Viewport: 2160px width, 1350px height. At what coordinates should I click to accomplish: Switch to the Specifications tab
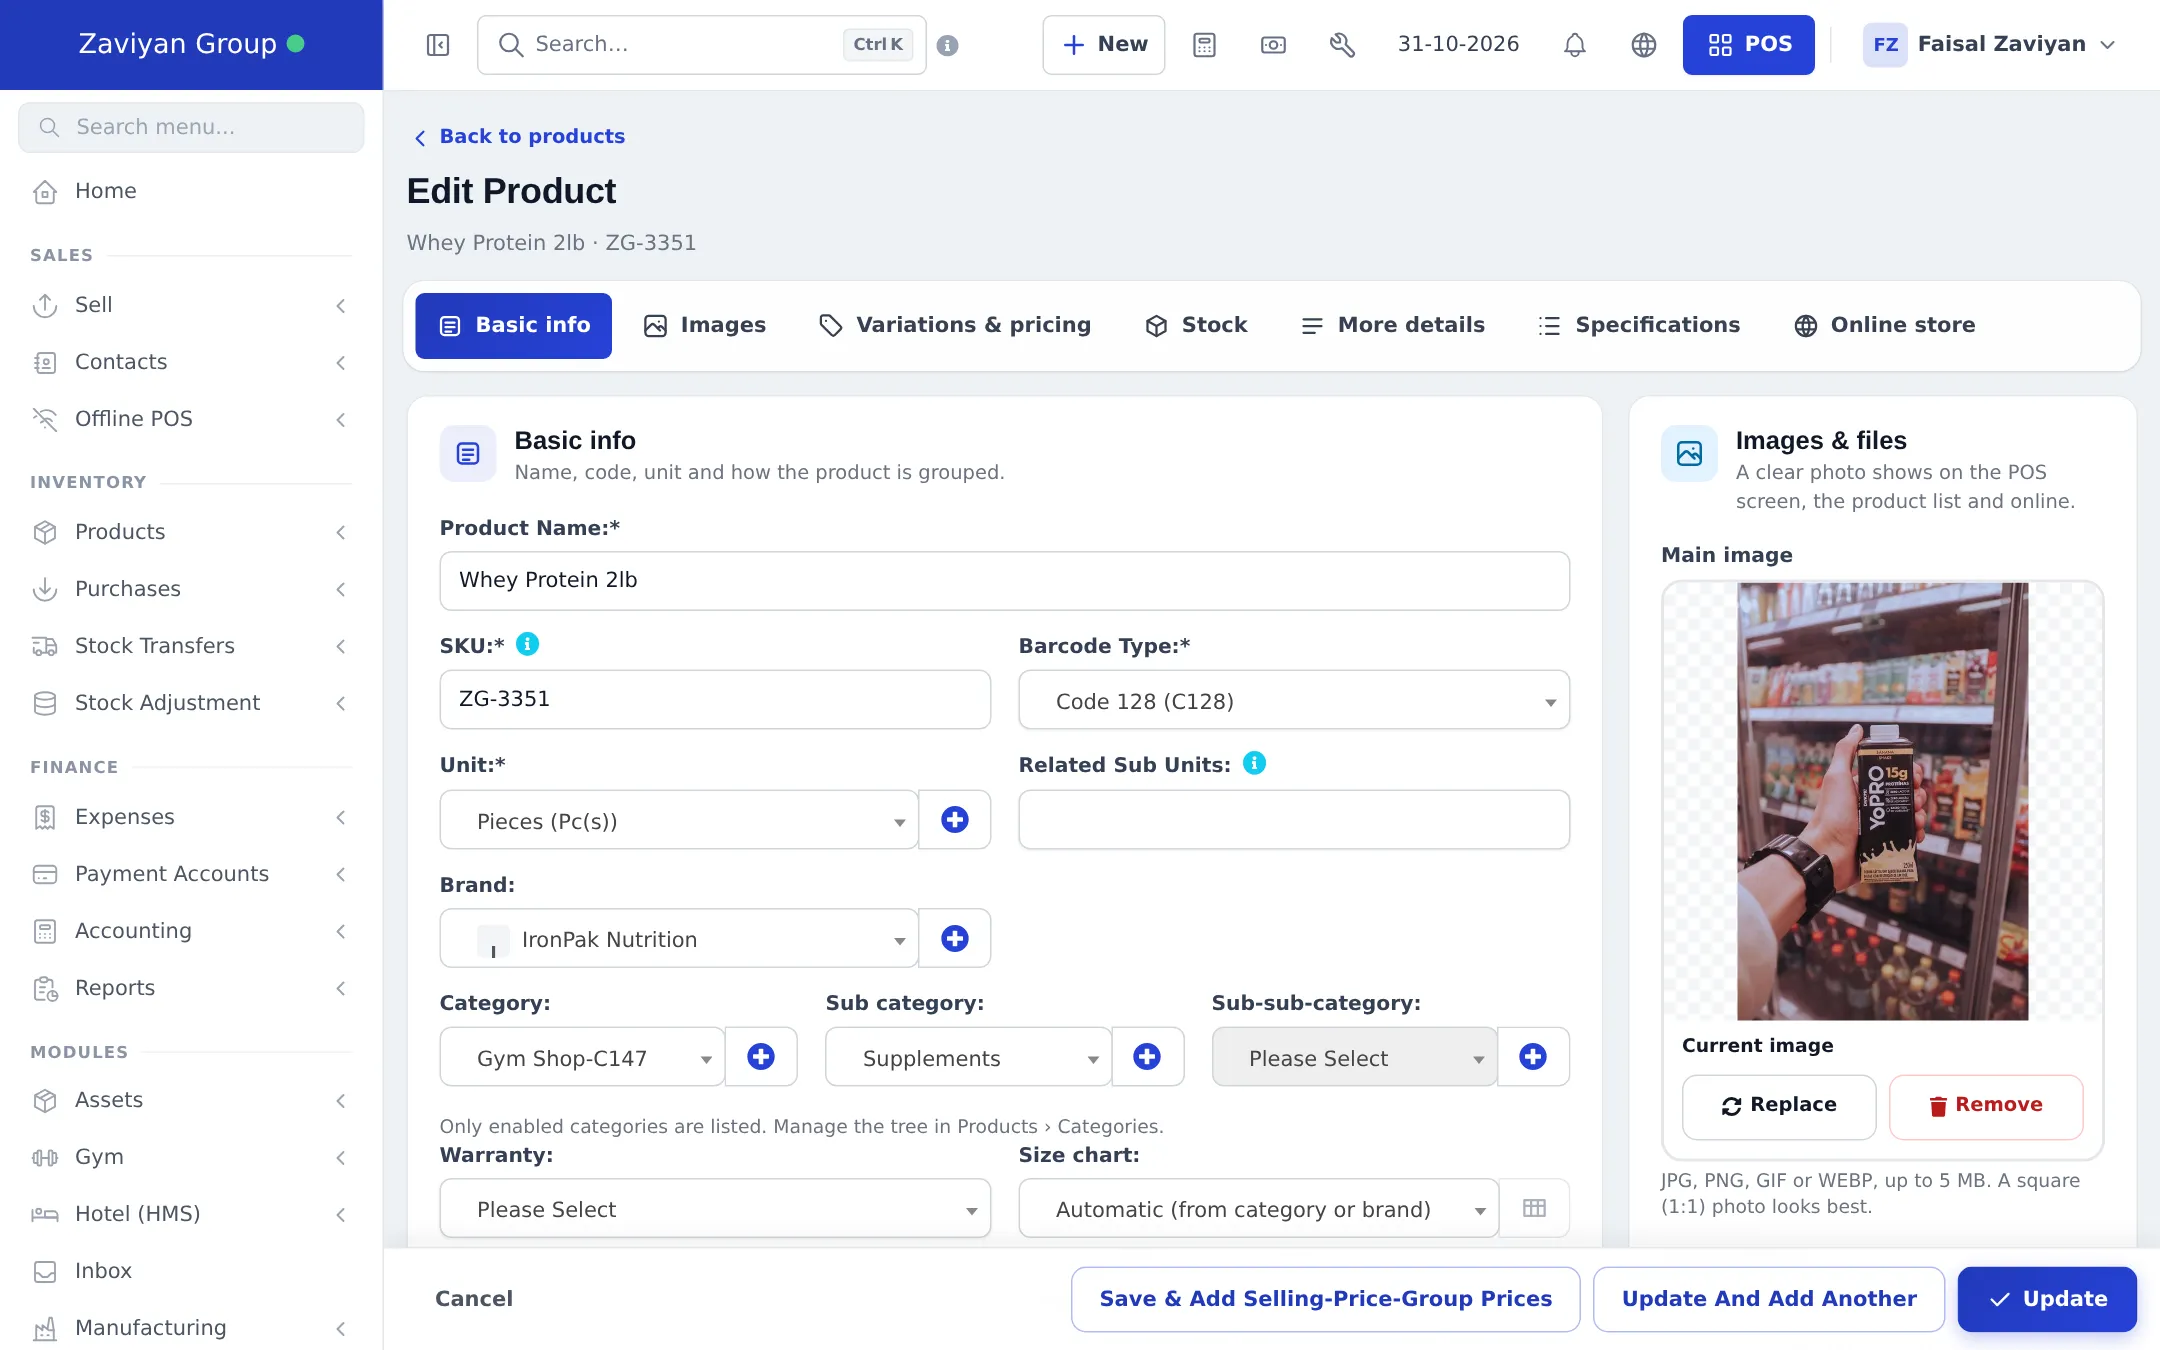coord(1640,326)
